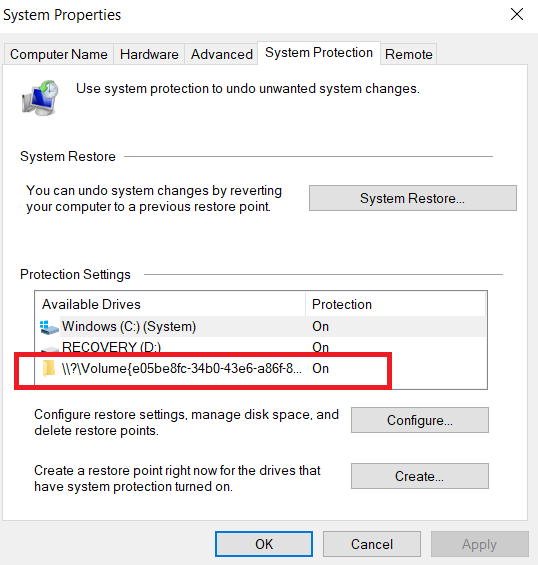Image resolution: width=538 pixels, height=565 pixels.
Task: Confirm with the OK button
Action: click(264, 544)
